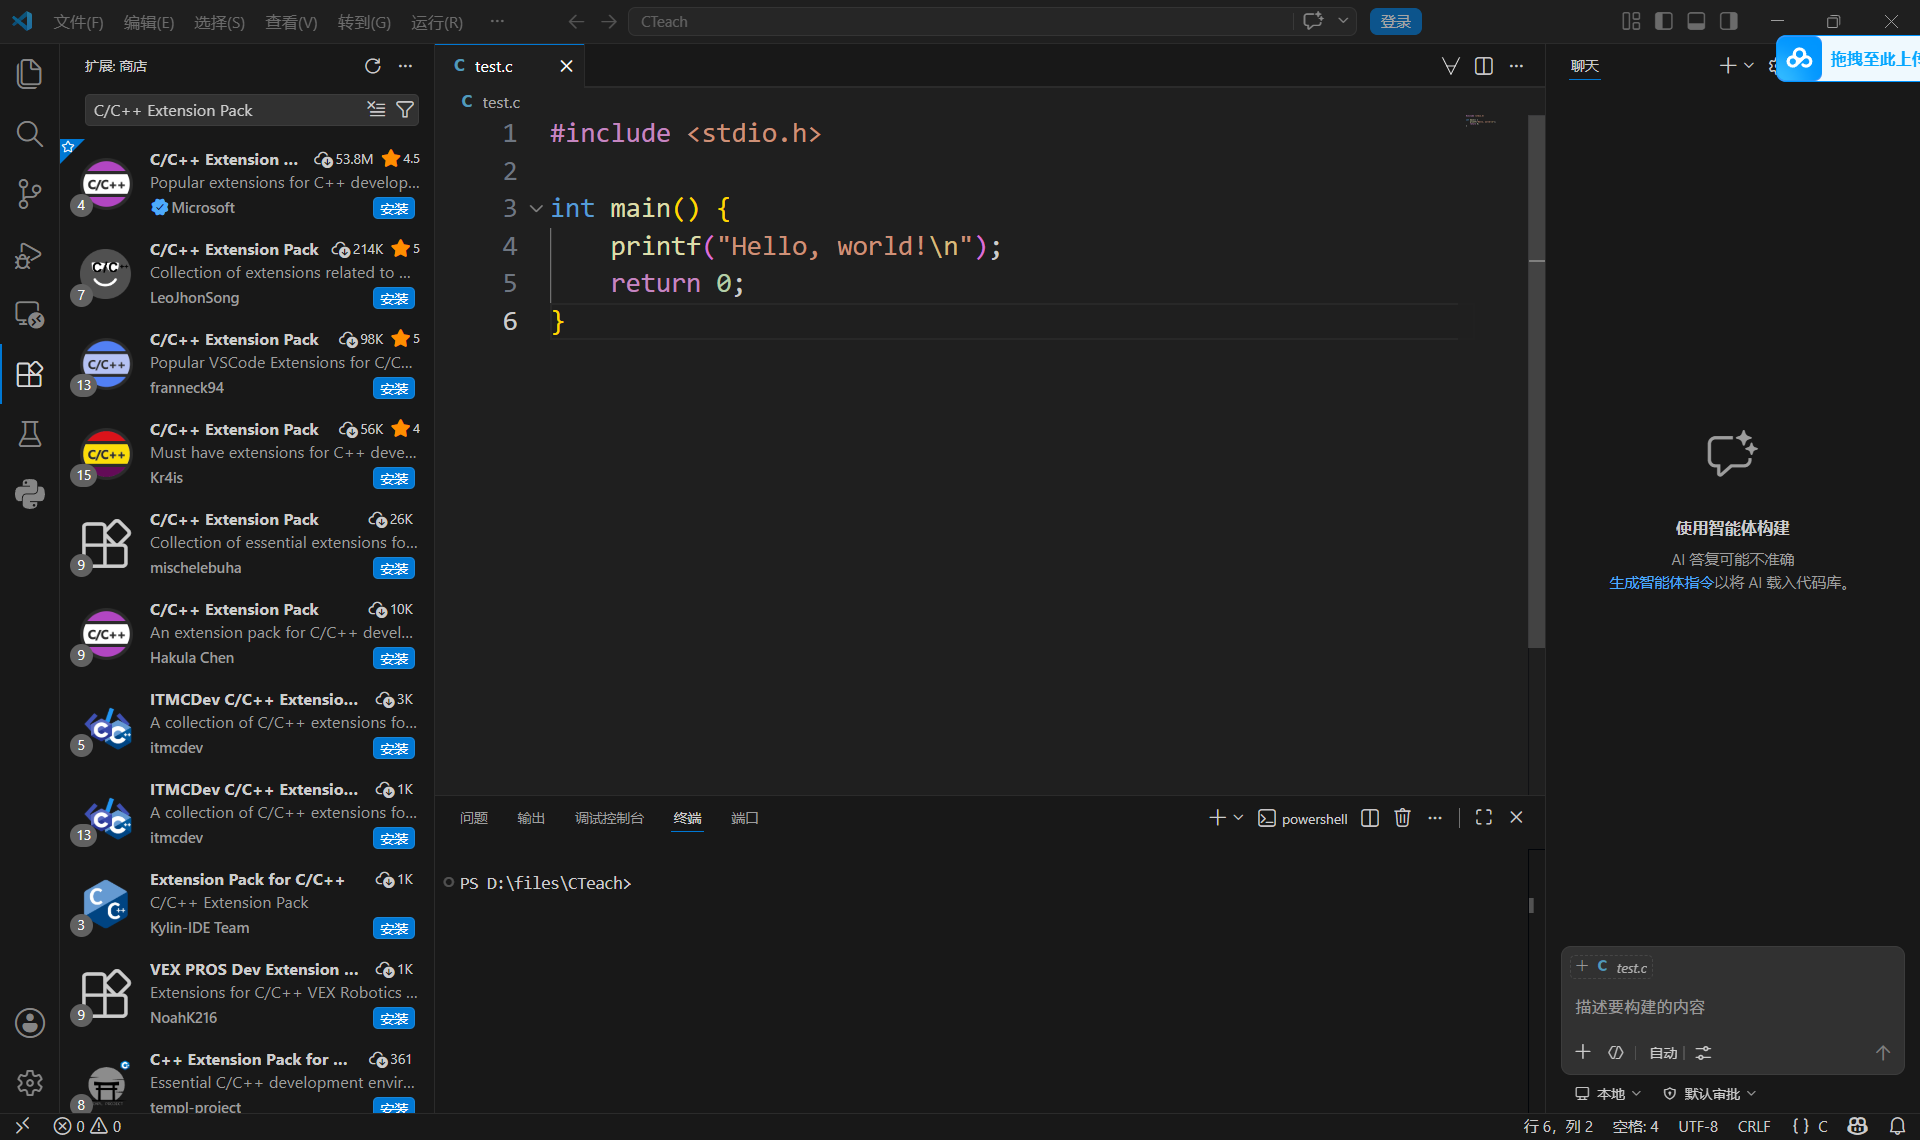The image size is (1920, 1140).
Task: Open the hidden menu bar overflow
Action: coord(497,21)
